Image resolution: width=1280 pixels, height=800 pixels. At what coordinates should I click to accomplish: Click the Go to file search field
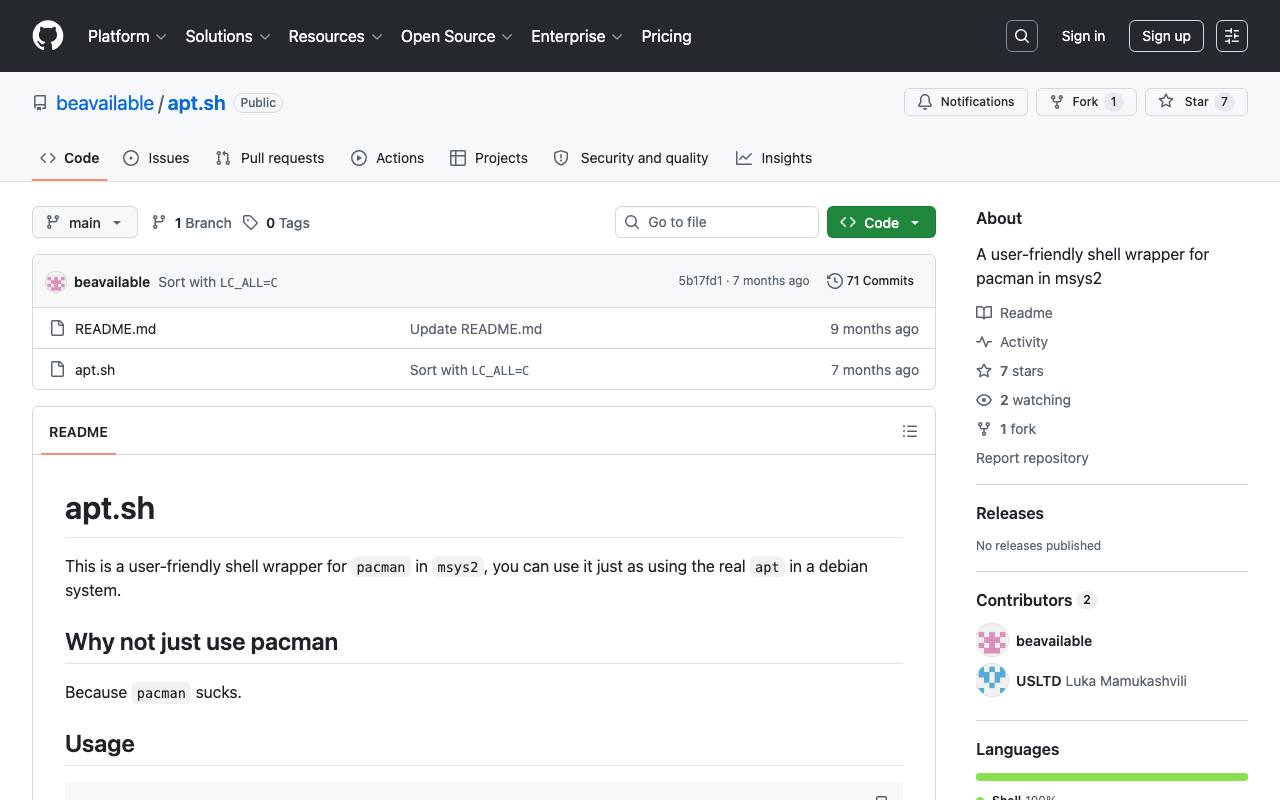click(x=717, y=222)
